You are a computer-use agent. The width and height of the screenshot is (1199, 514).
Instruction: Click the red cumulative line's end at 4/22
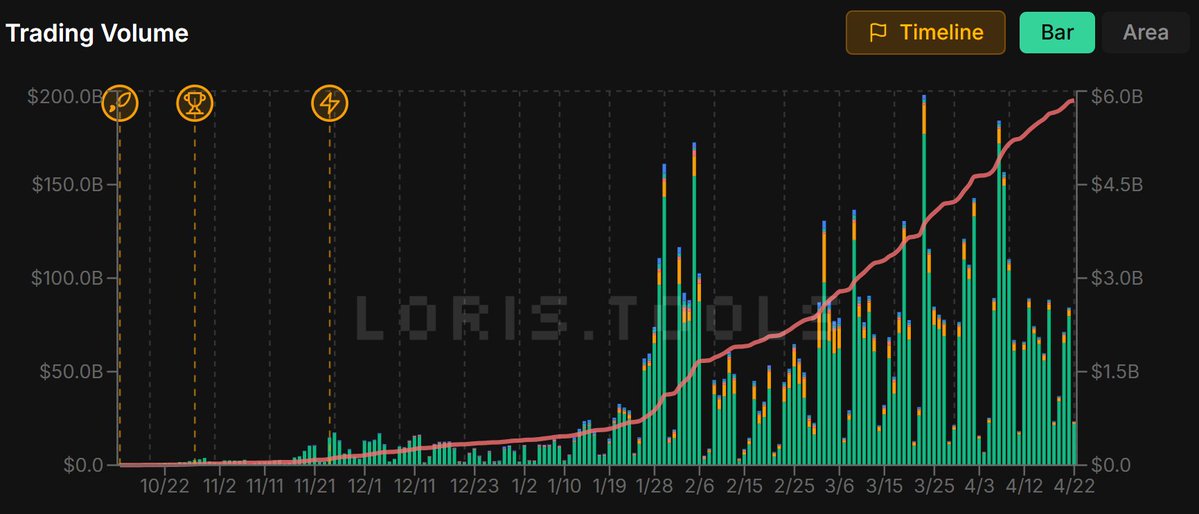click(1072, 101)
